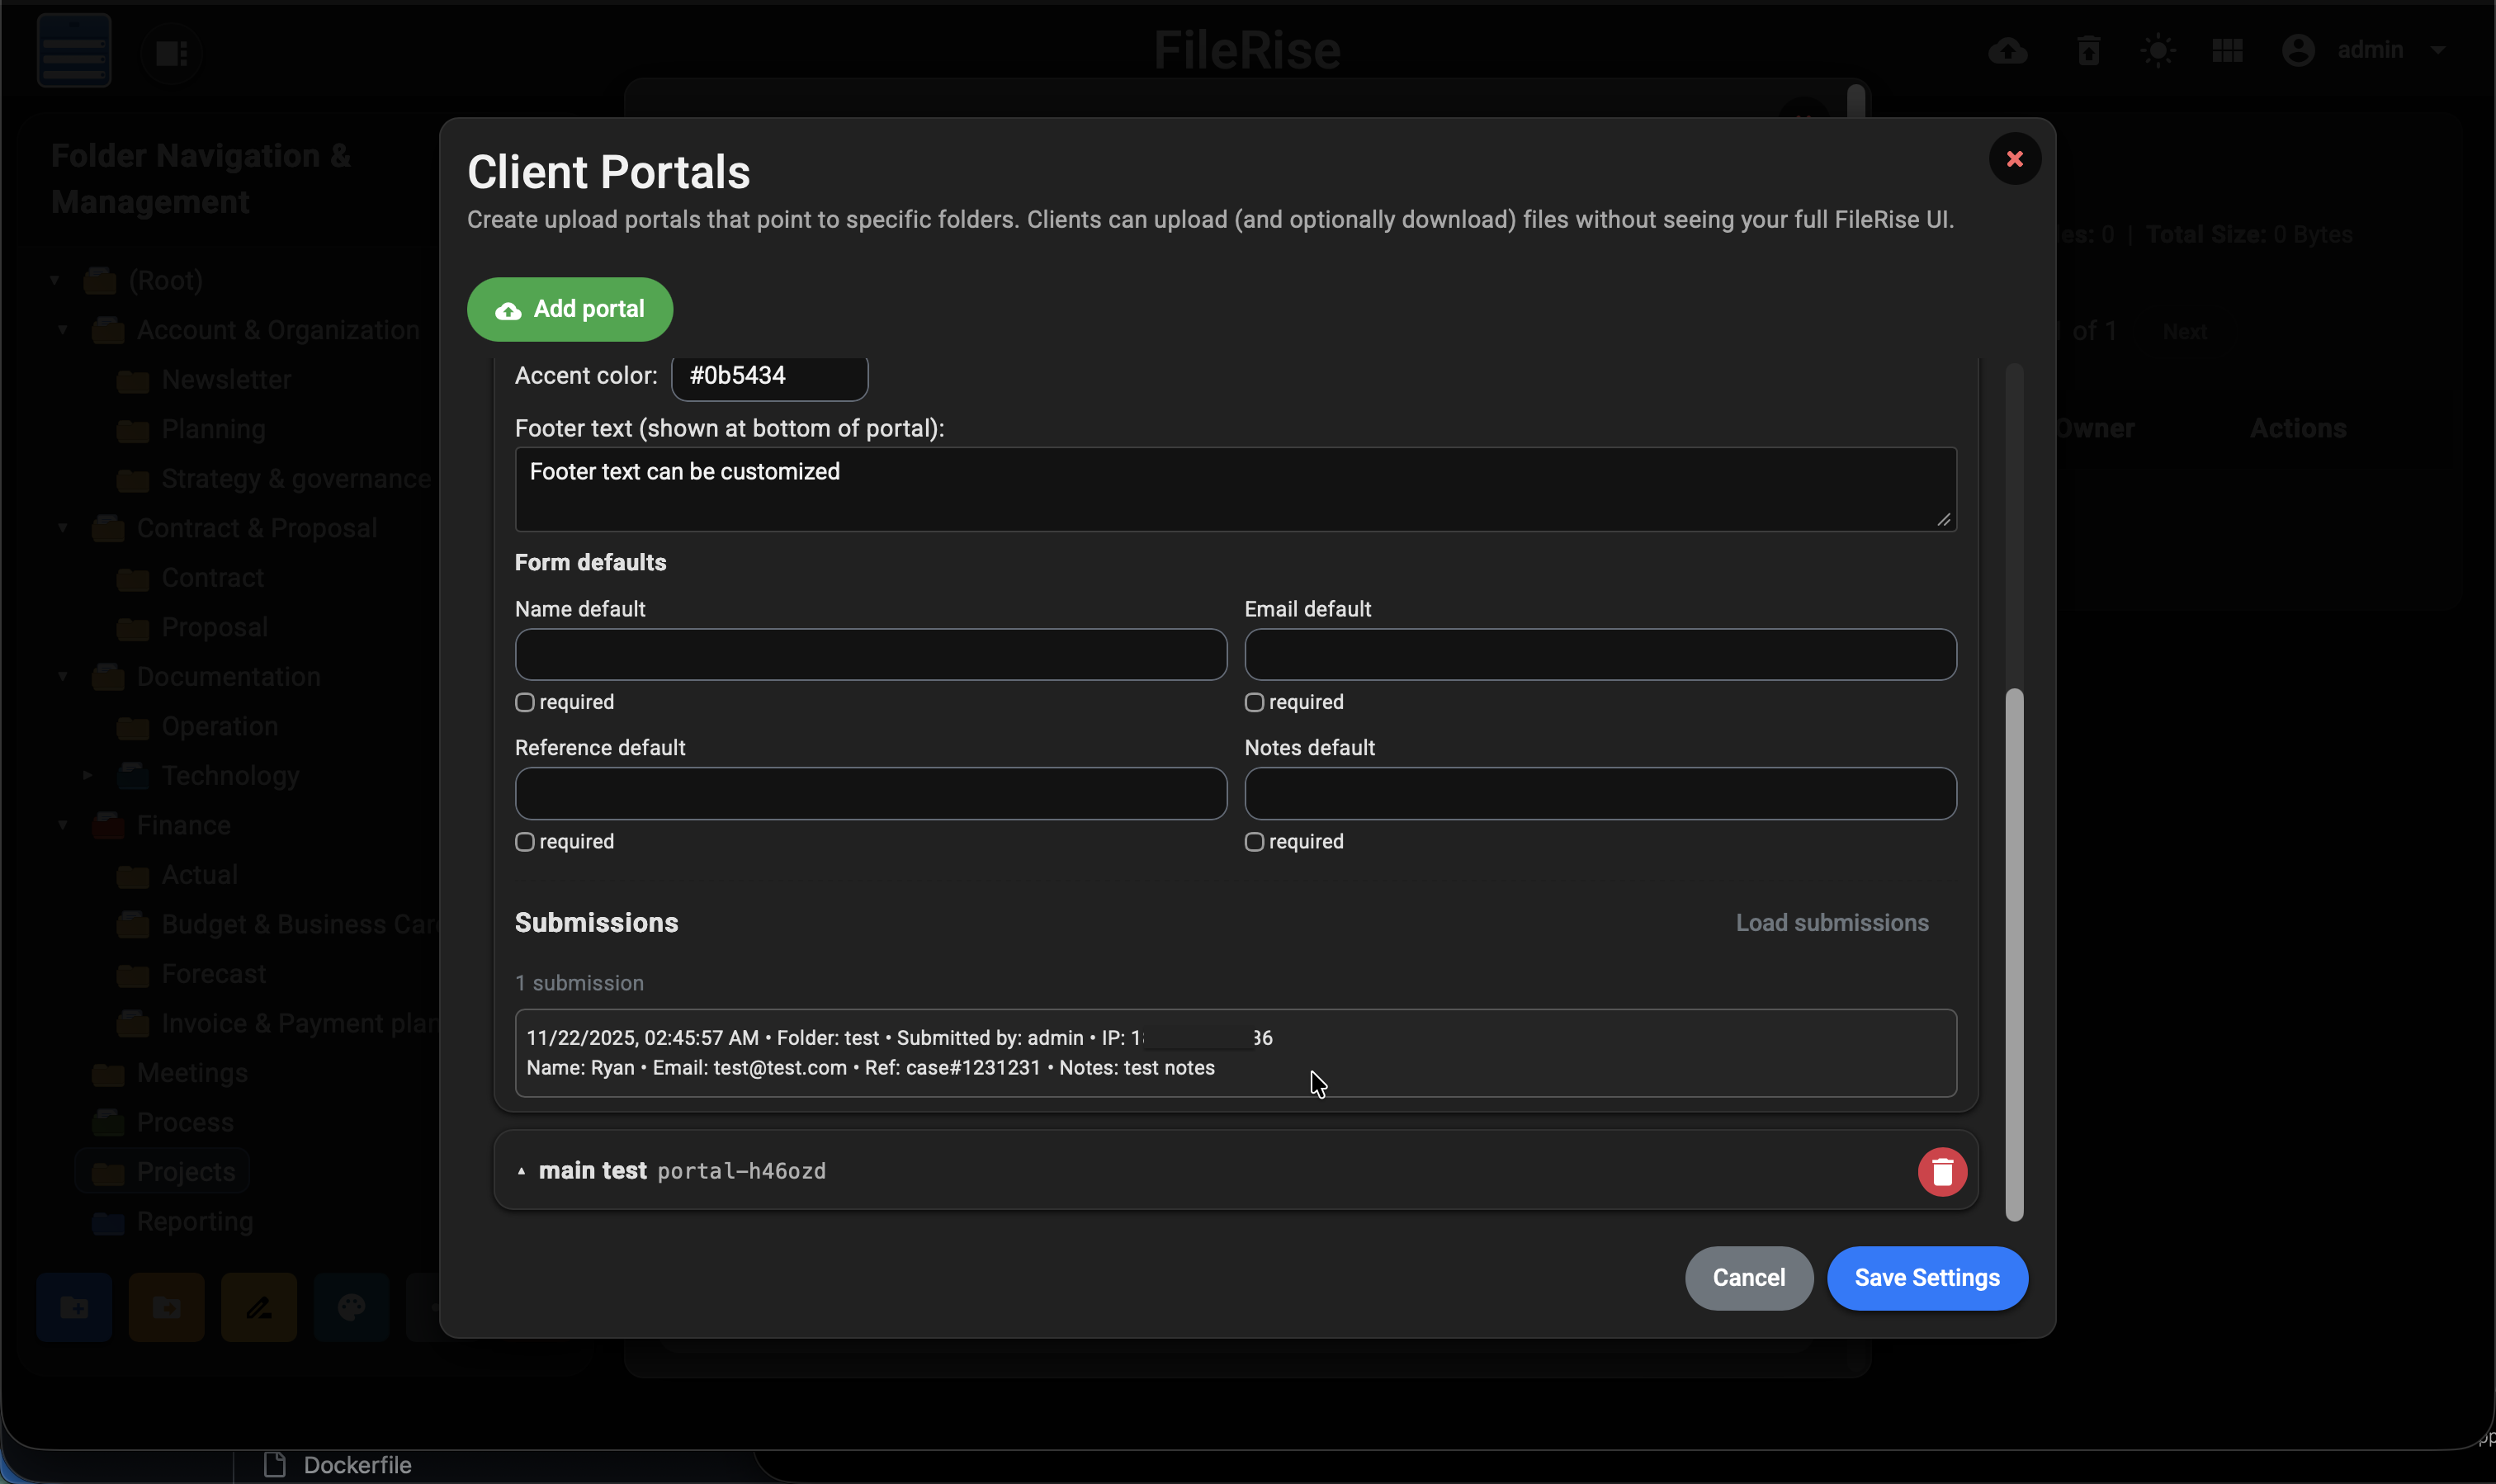Open the recycle bin trash icon
Image resolution: width=2496 pixels, height=1484 pixels.
[2088, 50]
